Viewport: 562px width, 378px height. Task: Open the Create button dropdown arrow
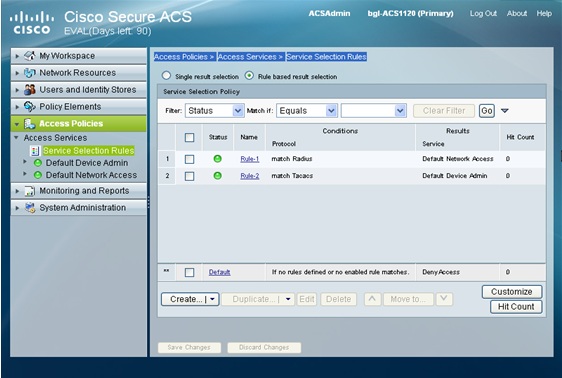pyautogui.click(x=213, y=299)
